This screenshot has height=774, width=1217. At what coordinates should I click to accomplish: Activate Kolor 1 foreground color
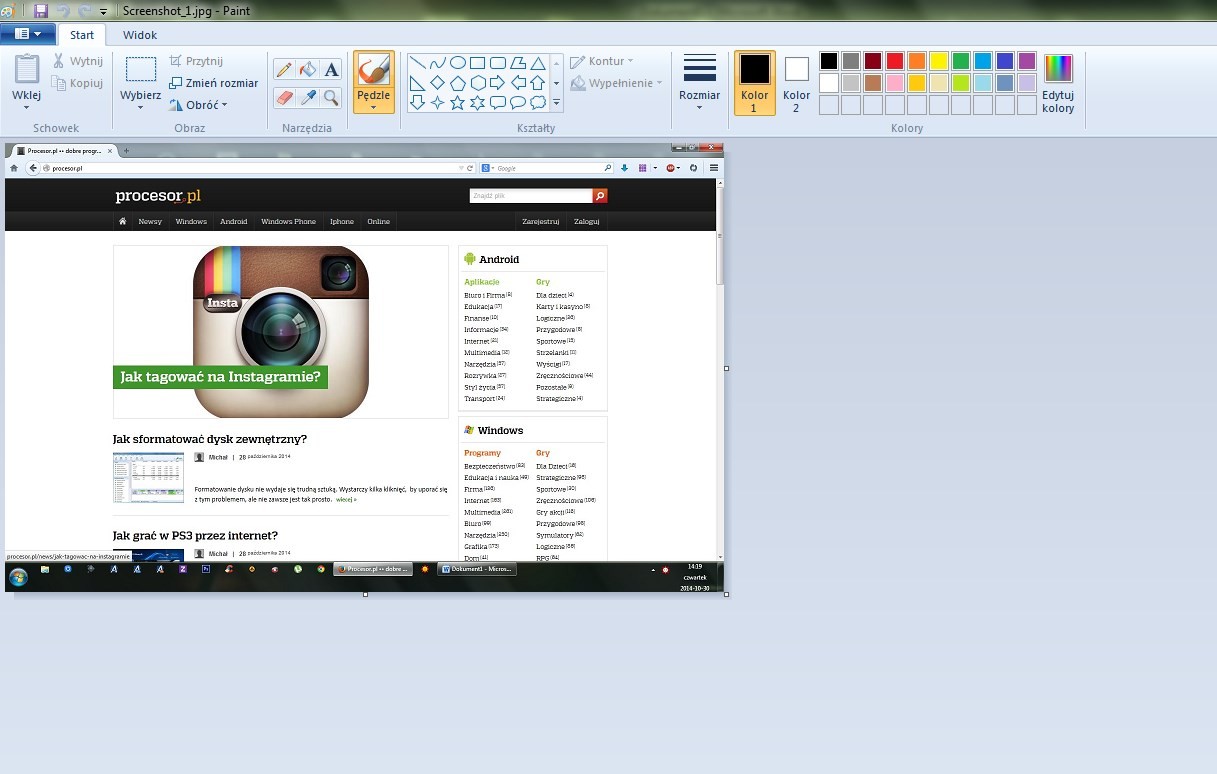(x=755, y=83)
